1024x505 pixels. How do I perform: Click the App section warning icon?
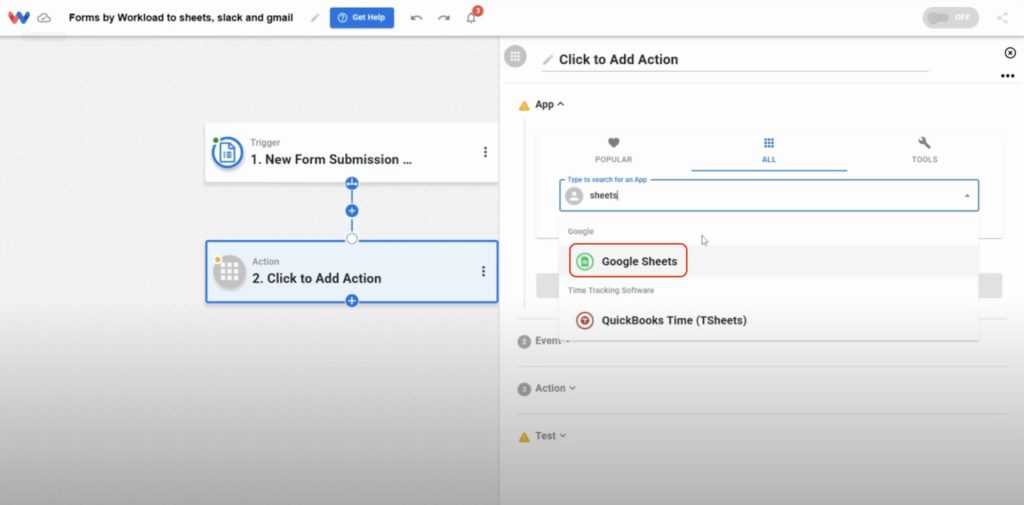pyautogui.click(x=524, y=106)
